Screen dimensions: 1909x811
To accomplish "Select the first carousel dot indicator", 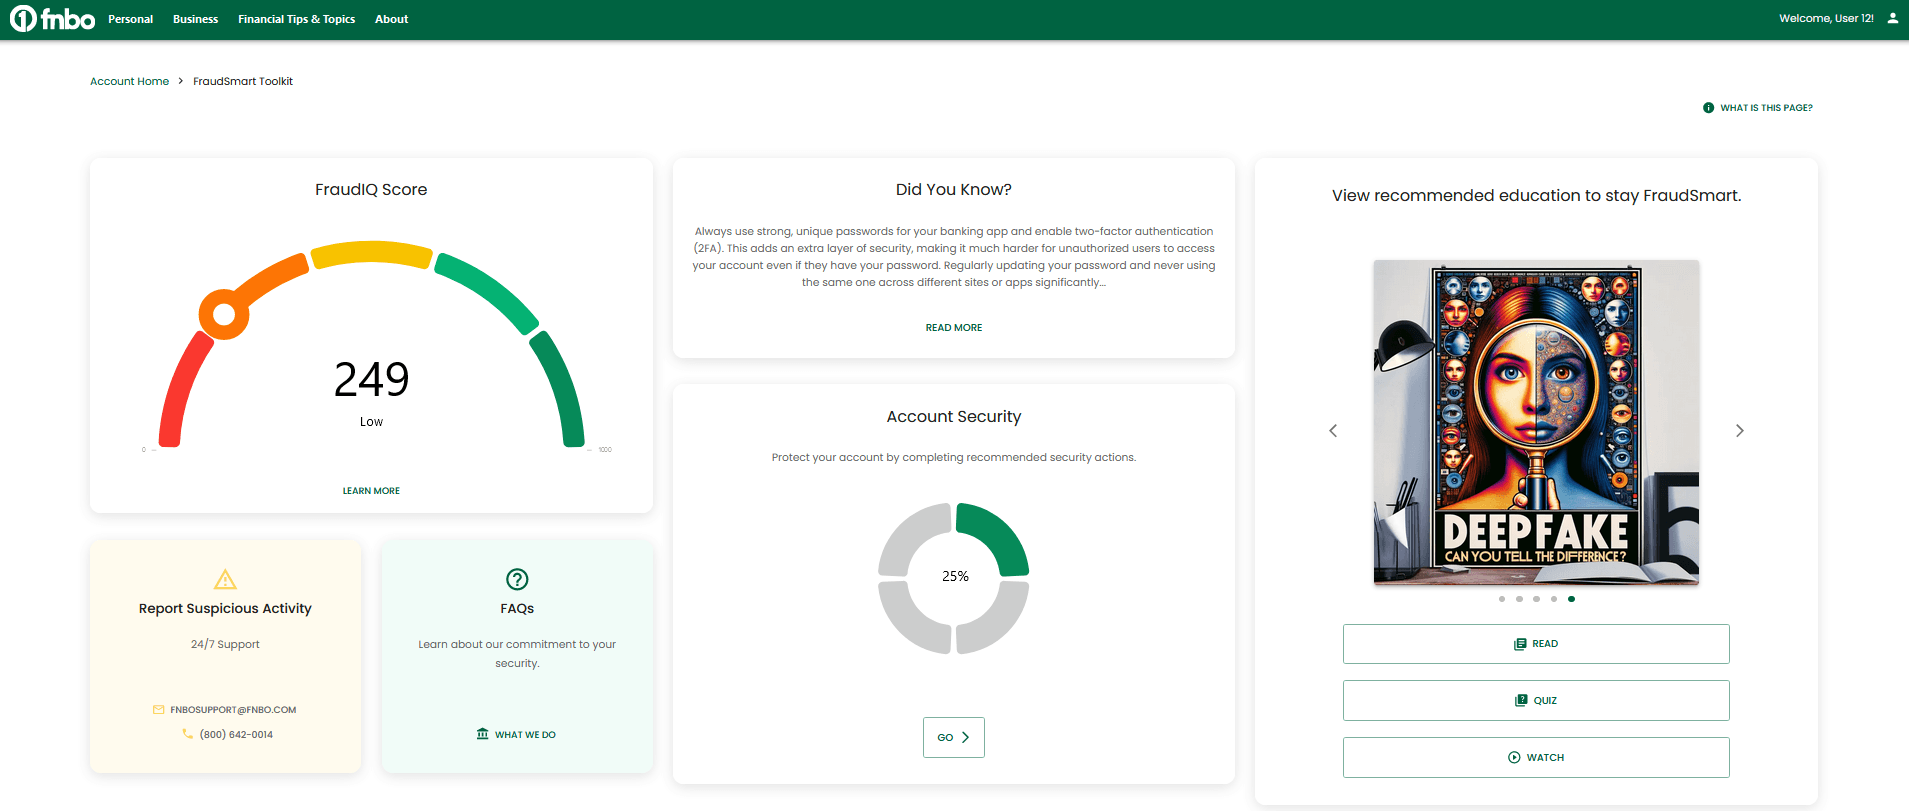I will (1502, 599).
